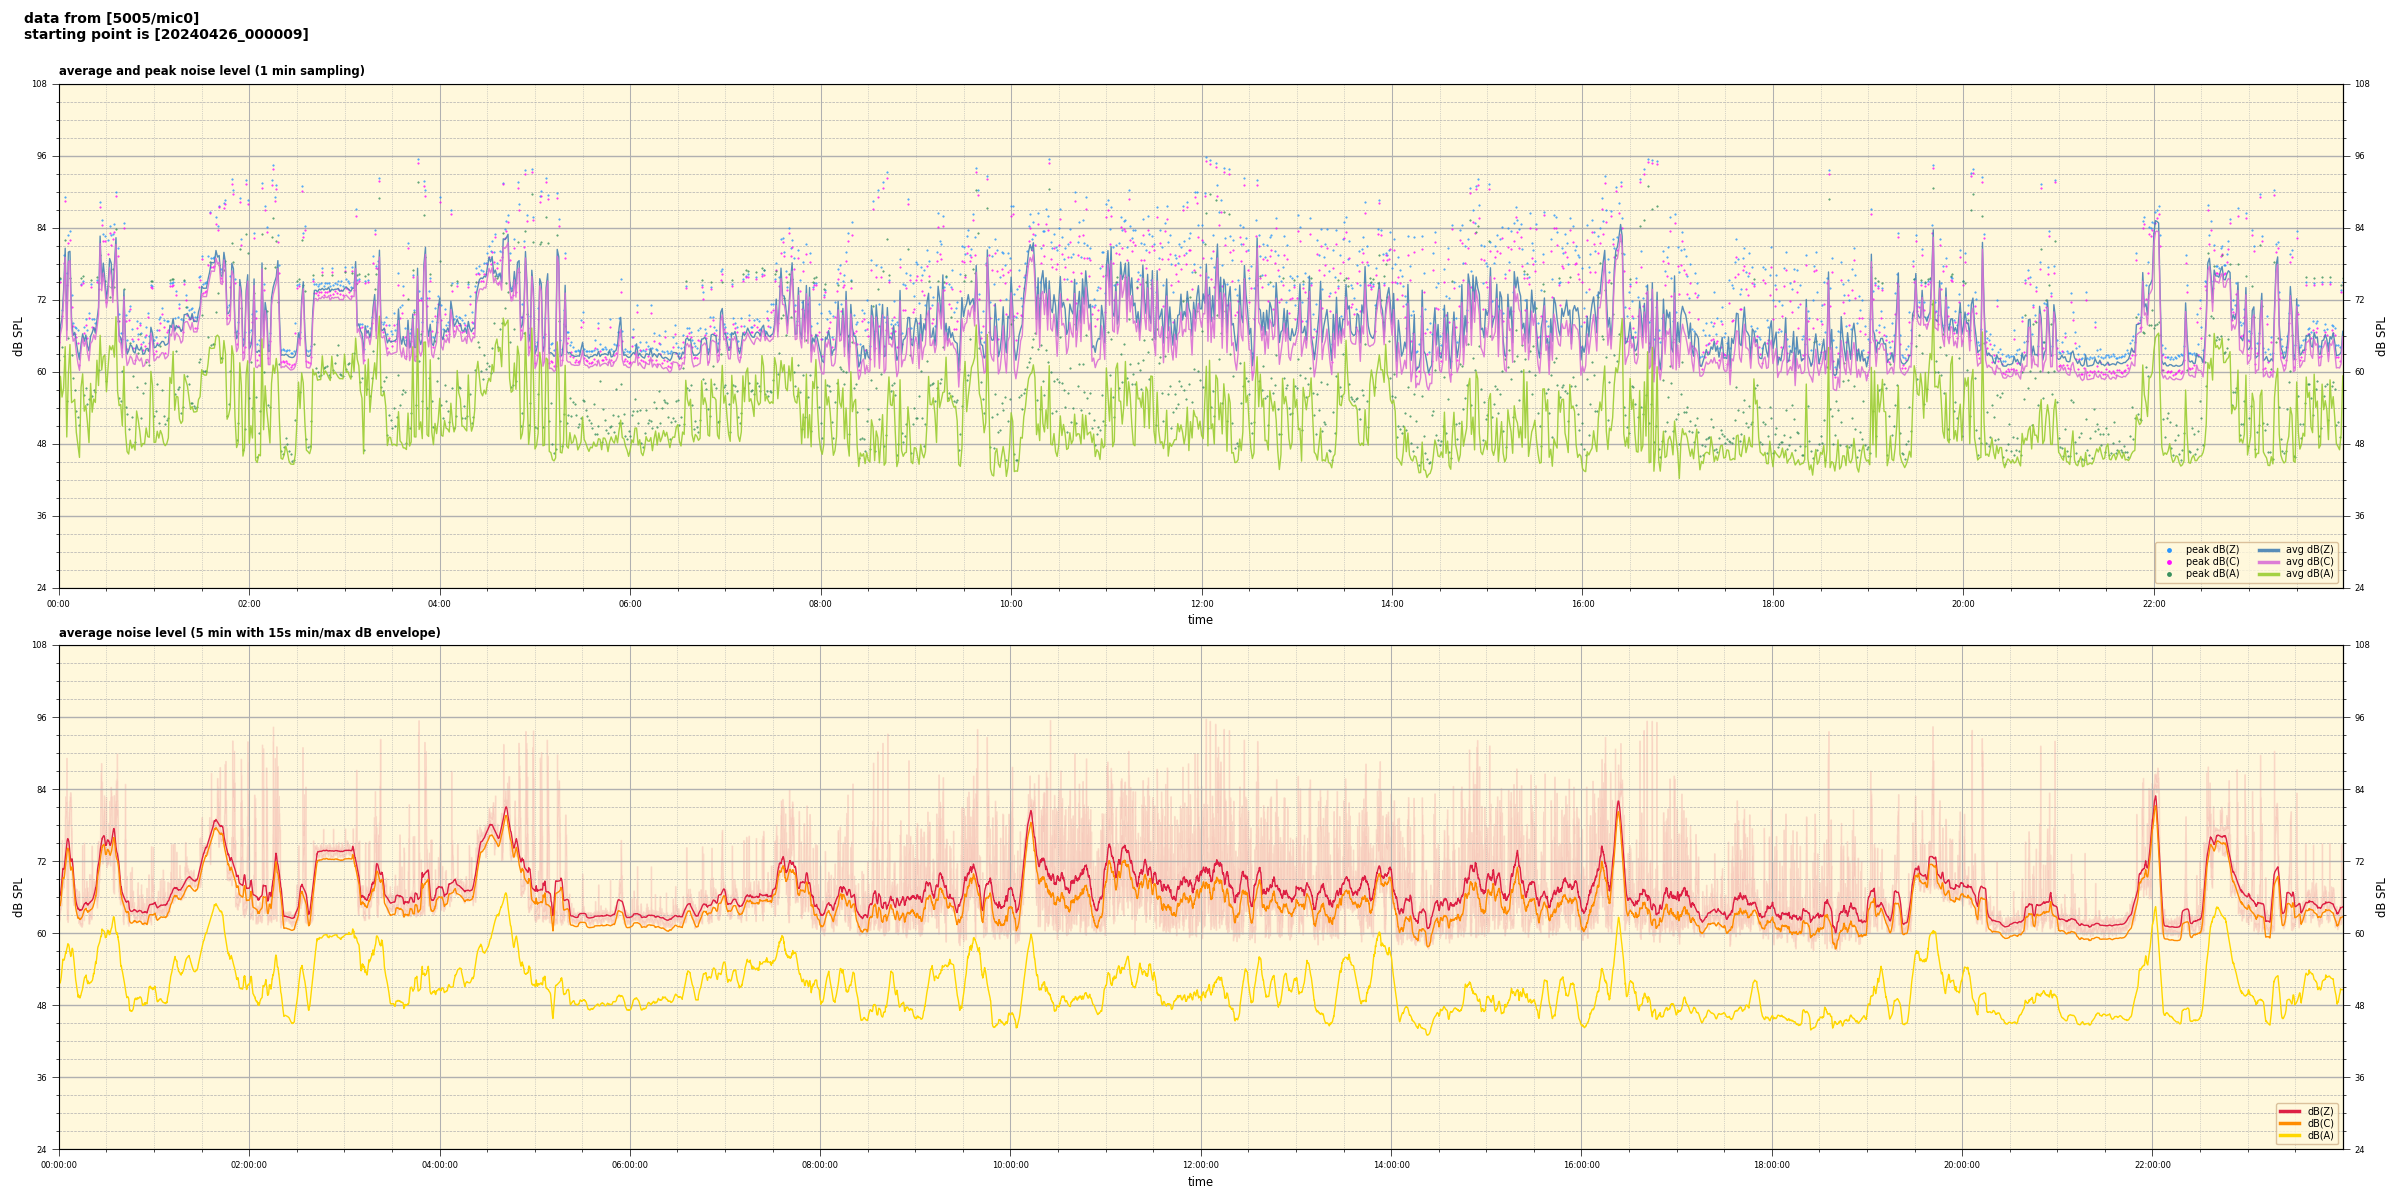Click the peak dB(C) legend marker
2400x1200 pixels.
point(2169,562)
